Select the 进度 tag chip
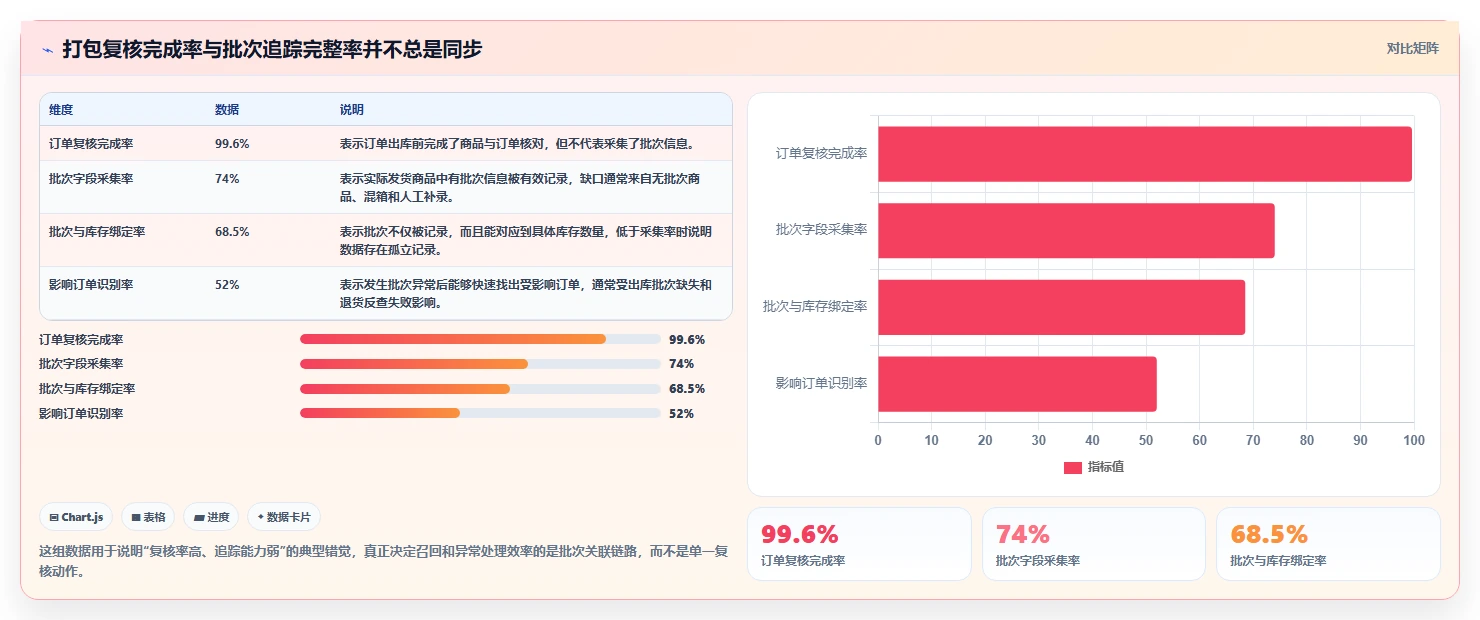Screen dimensions: 1480x620 211,517
